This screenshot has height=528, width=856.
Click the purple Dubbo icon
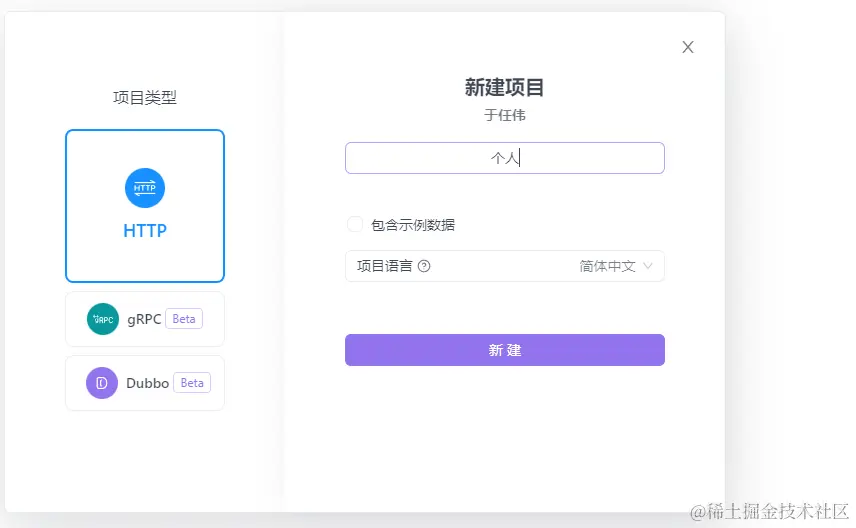(102, 383)
